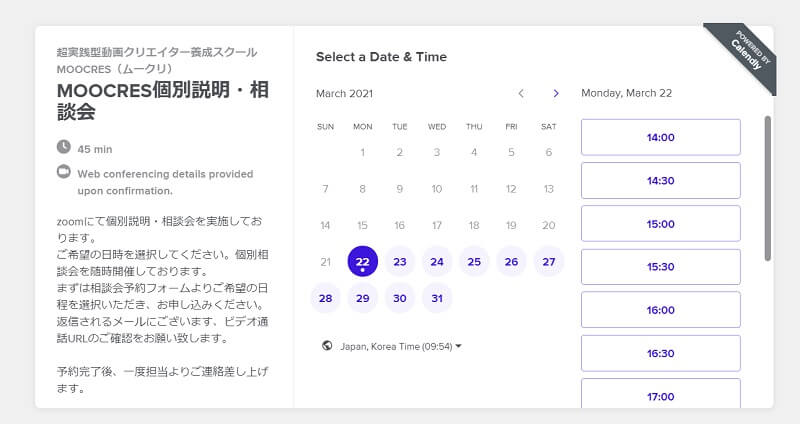Choose March 31 on the calendar
This screenshot has width=800, height=424.
click(436, 298)
